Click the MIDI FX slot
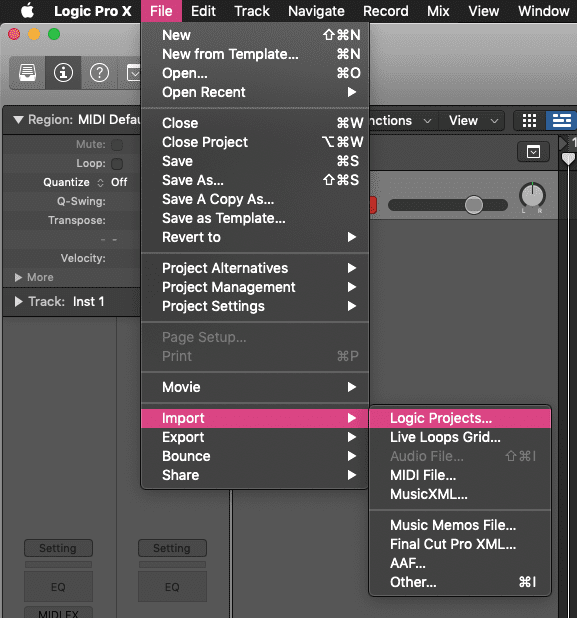Viewport: 577px width, 618px height. [58, 613]
